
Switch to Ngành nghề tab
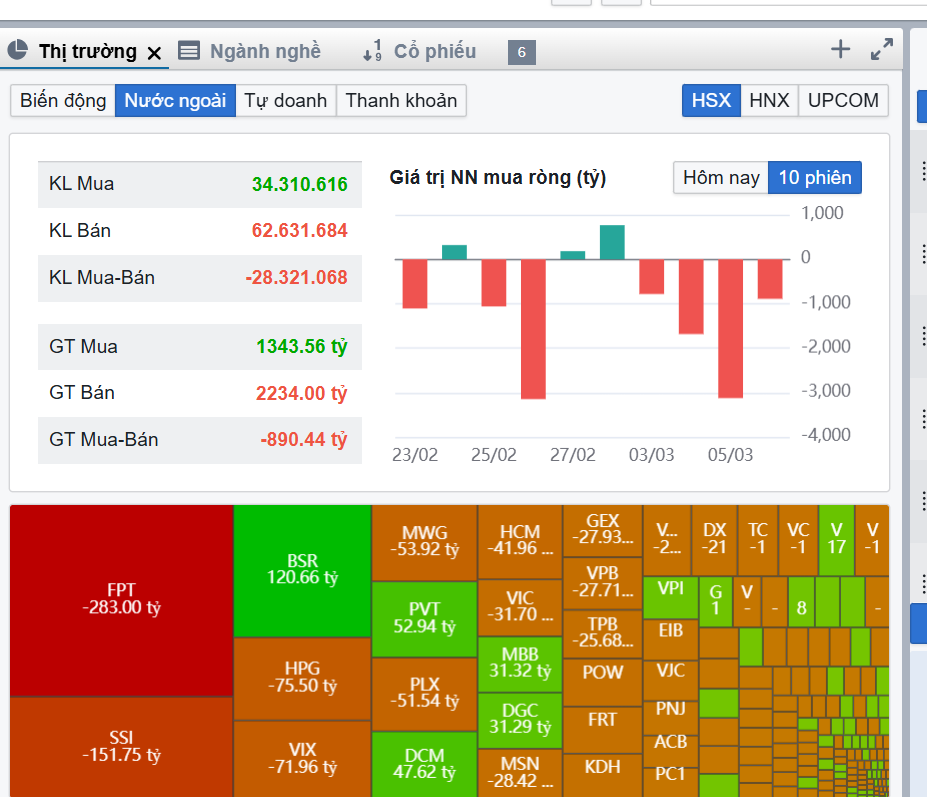pos(265,51)
